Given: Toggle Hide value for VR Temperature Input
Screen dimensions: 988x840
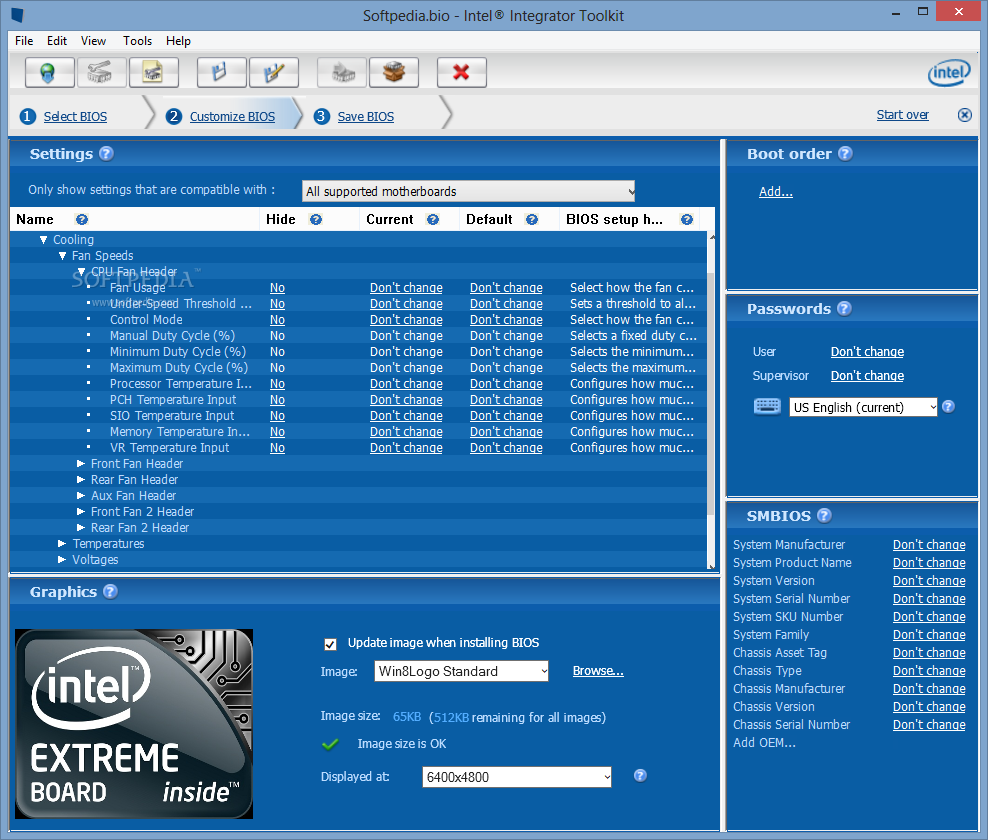Looking at the screenshot, I should tap(277, 447).
